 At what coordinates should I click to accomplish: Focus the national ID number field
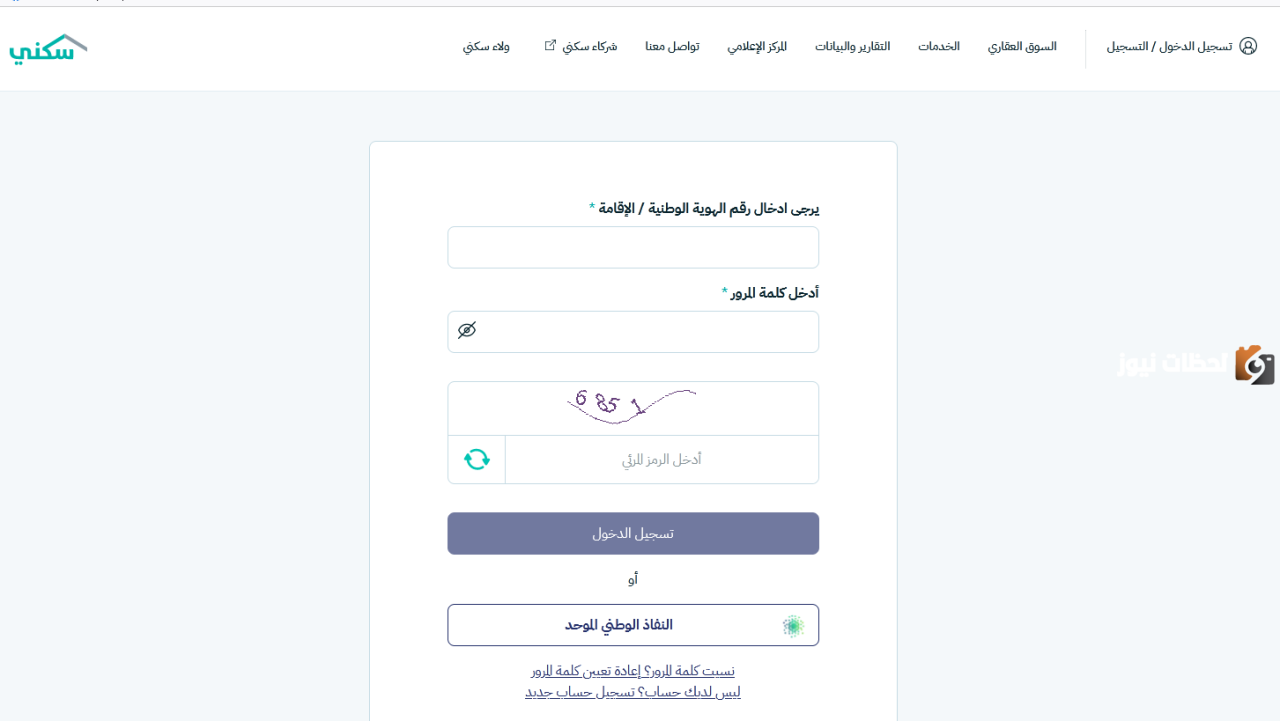(x=633, y=247)
